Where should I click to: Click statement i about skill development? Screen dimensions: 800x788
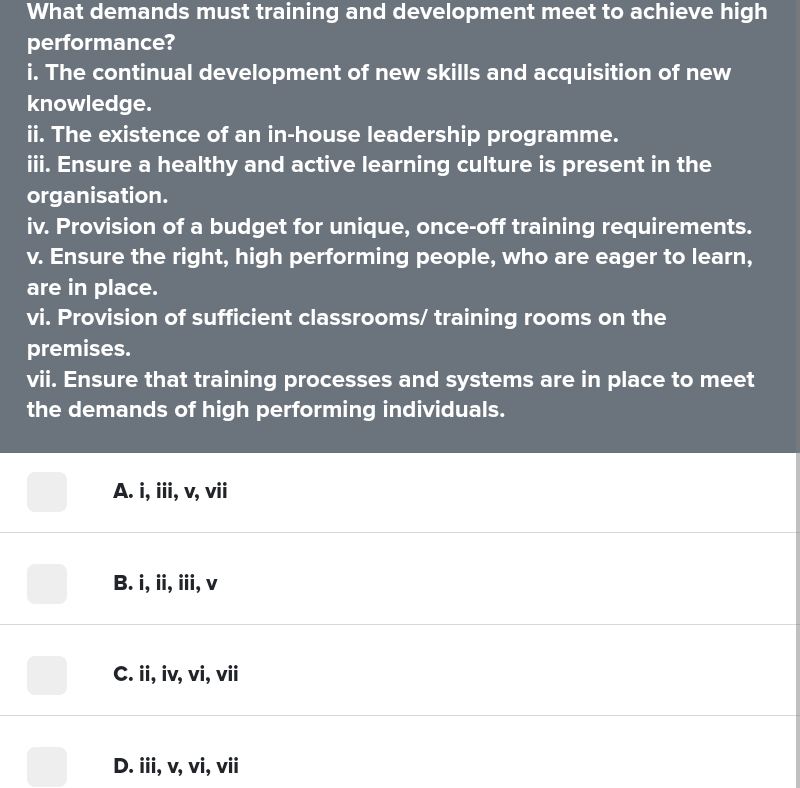[x=379, y=88]
